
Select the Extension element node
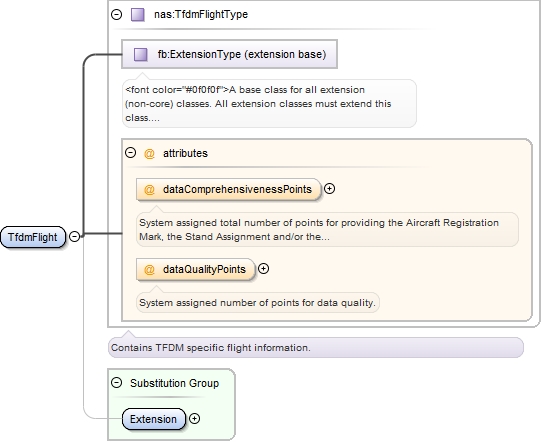pyautogui.click(x=154, y=419)
